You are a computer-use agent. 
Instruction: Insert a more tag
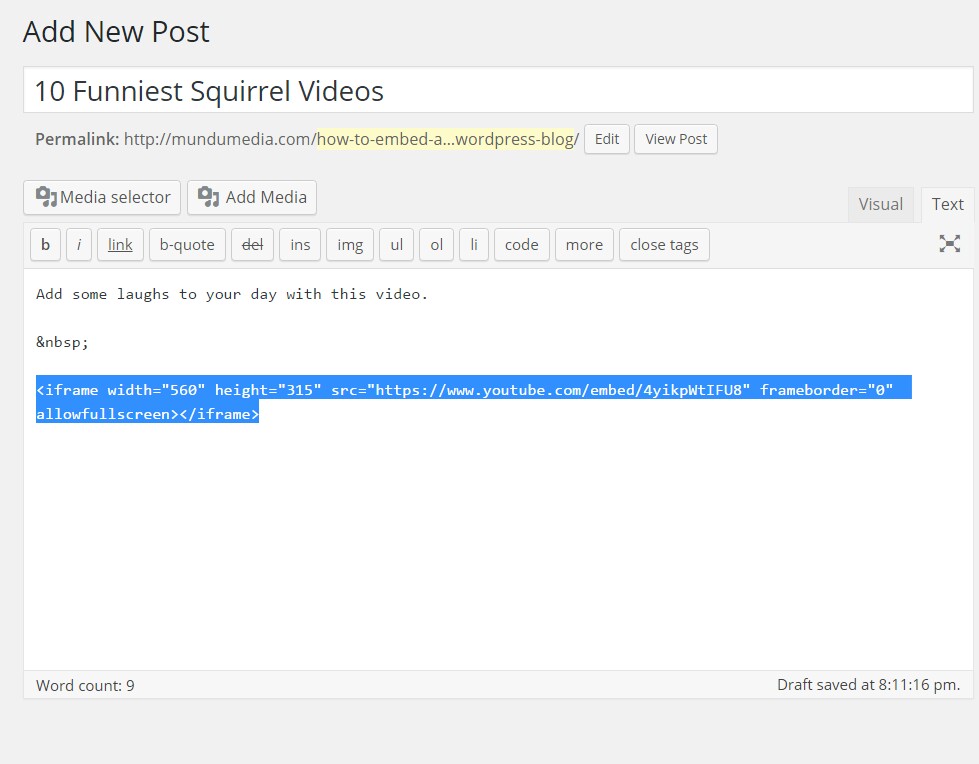[x=584, y=245]
